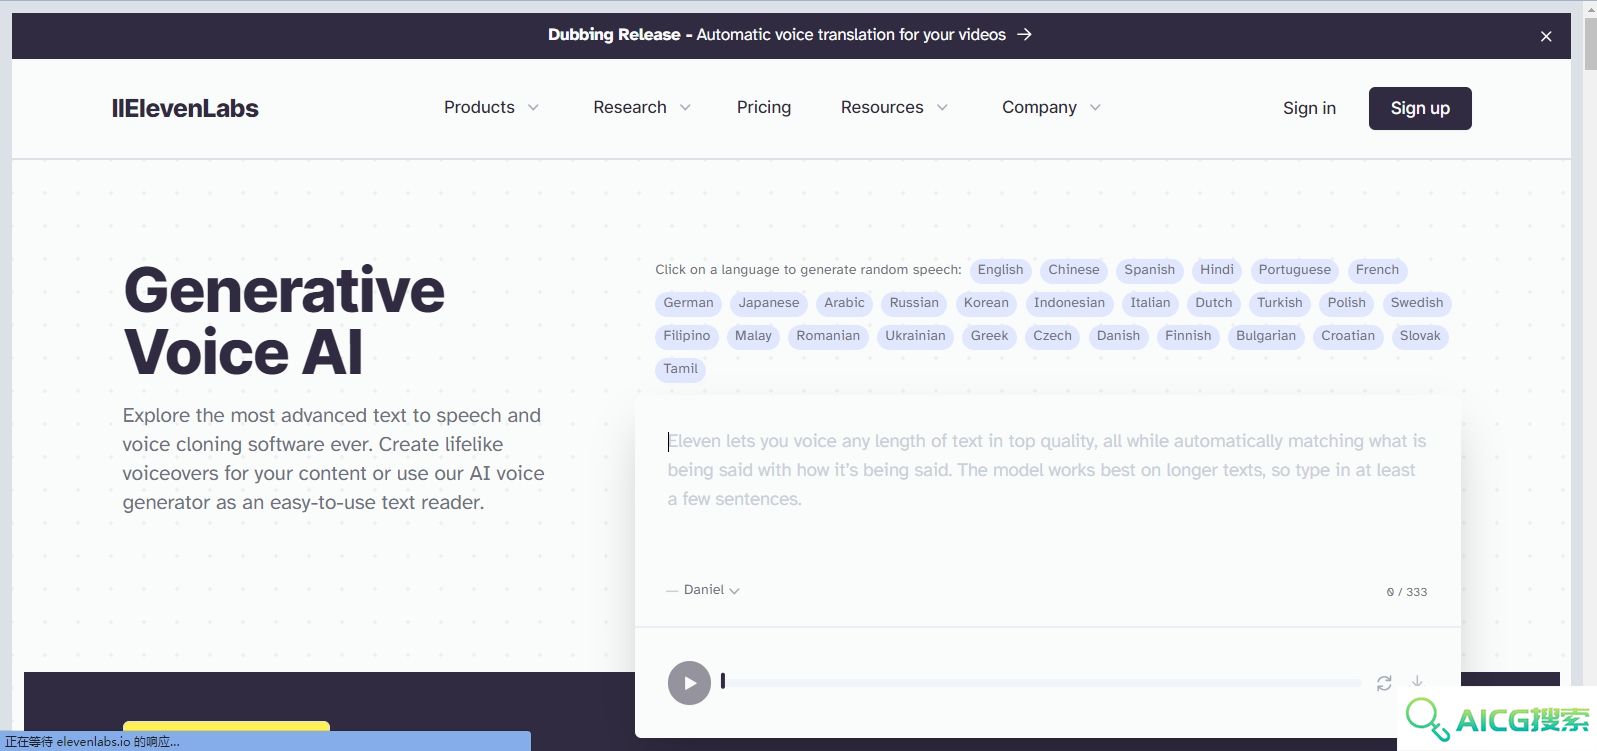Click the Sign in link
The height and width of the screenshot is (751, 1597).
point(1309,108)
